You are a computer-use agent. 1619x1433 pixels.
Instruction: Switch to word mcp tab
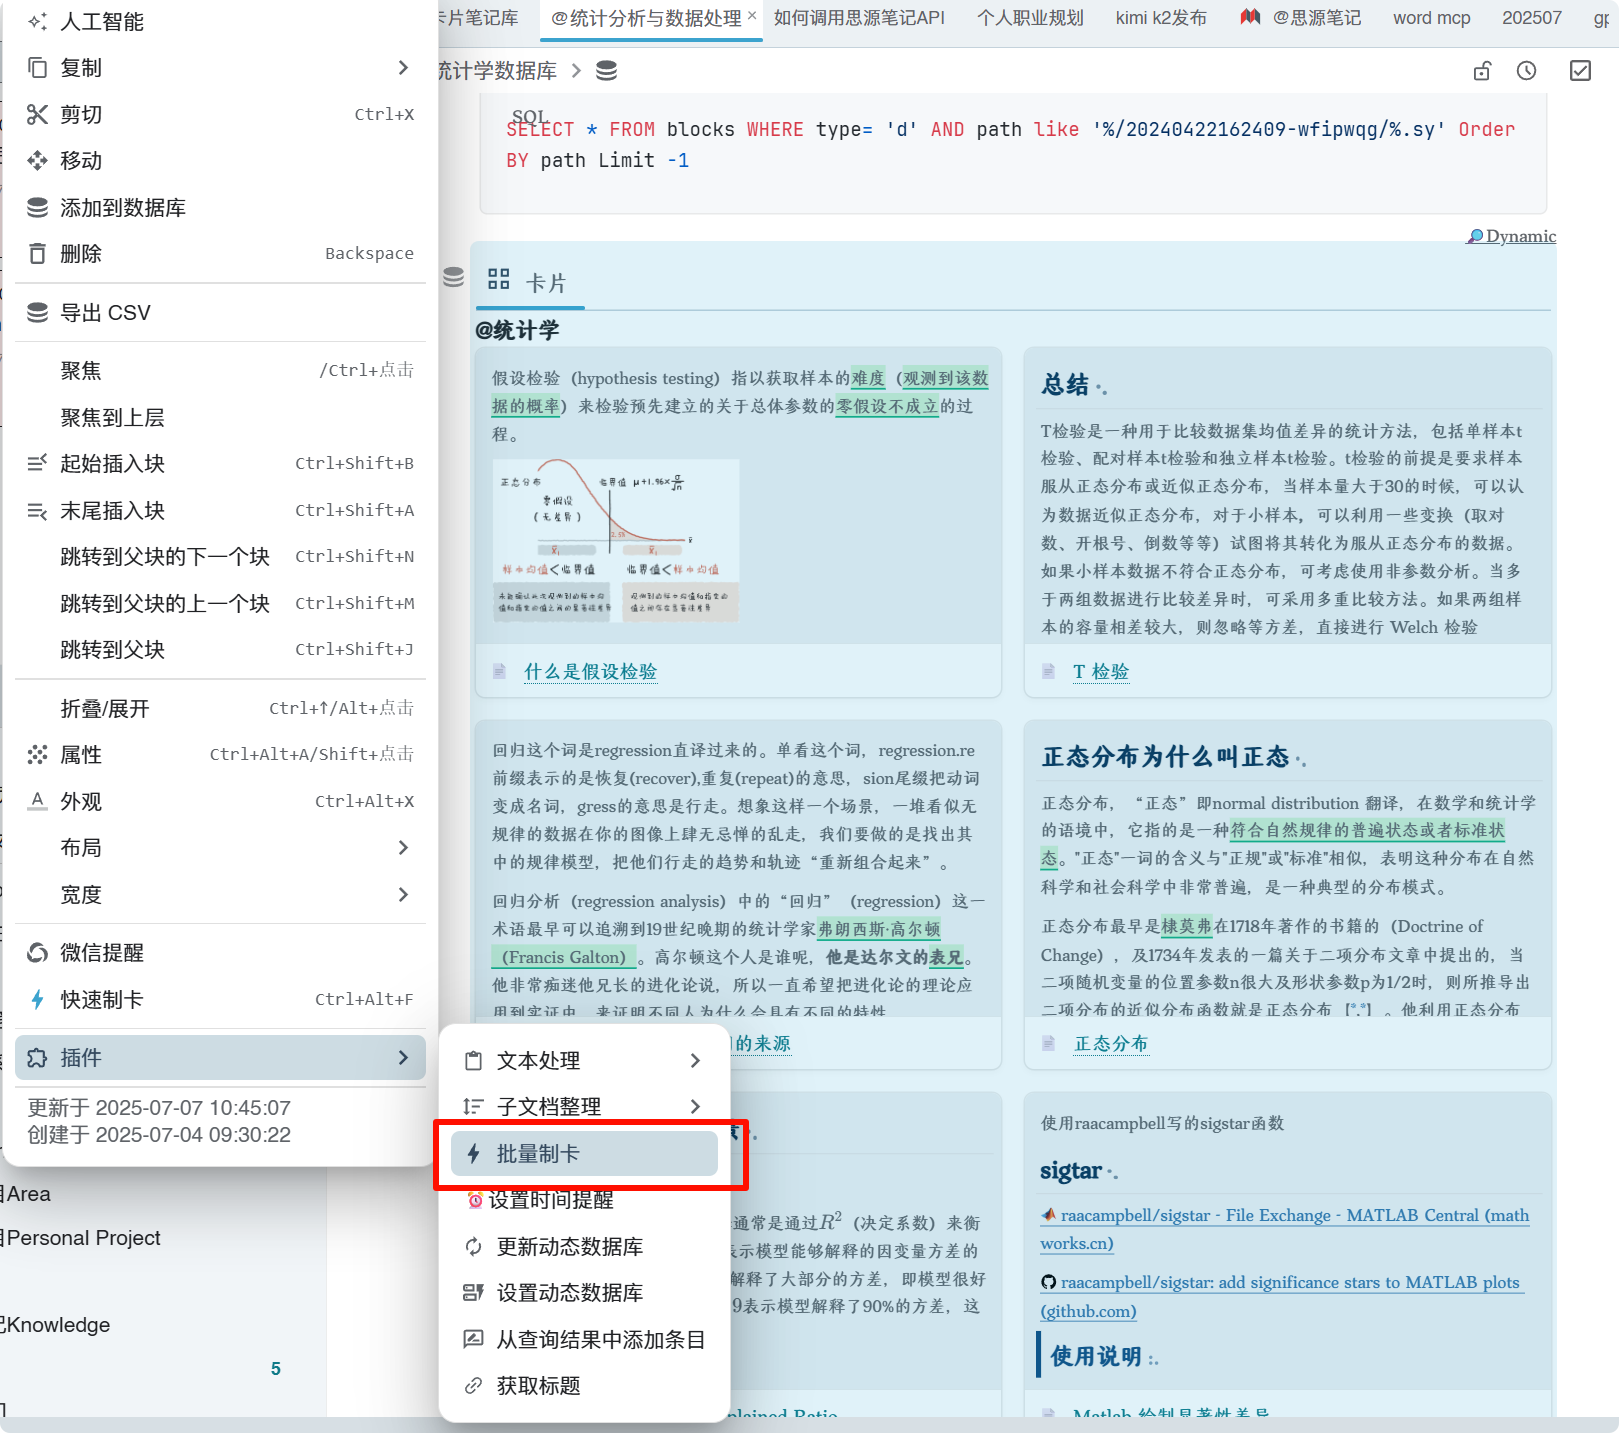[x=1432, y=18]
